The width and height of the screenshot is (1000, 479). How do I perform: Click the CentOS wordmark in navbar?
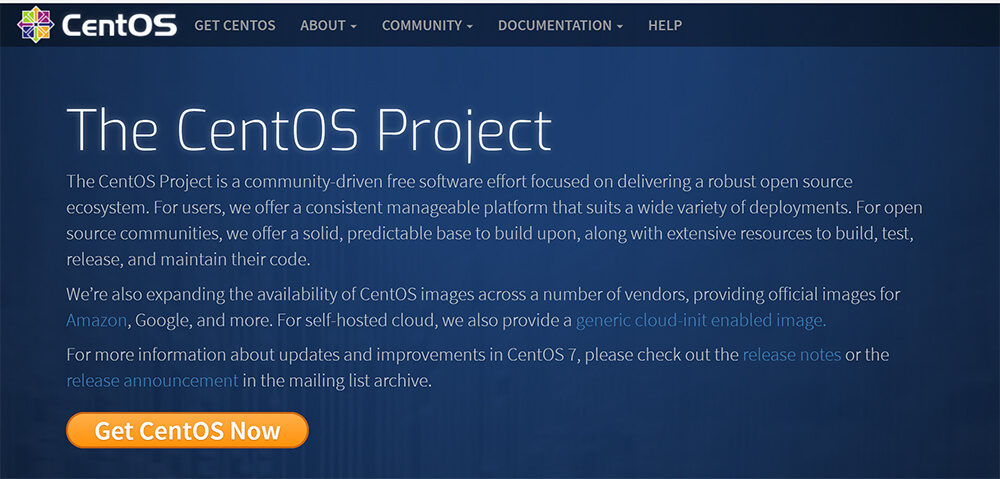pos(119,26)
